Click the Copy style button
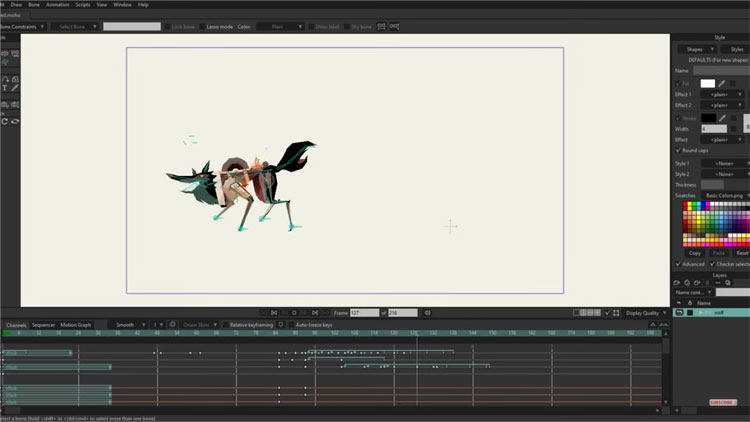 695,253
